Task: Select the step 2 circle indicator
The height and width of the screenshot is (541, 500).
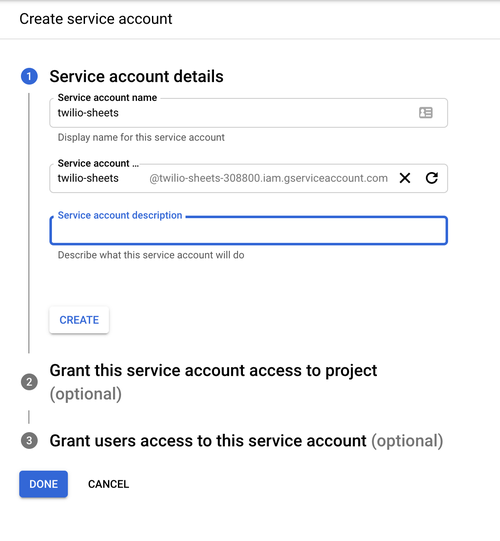Action: 29,382
